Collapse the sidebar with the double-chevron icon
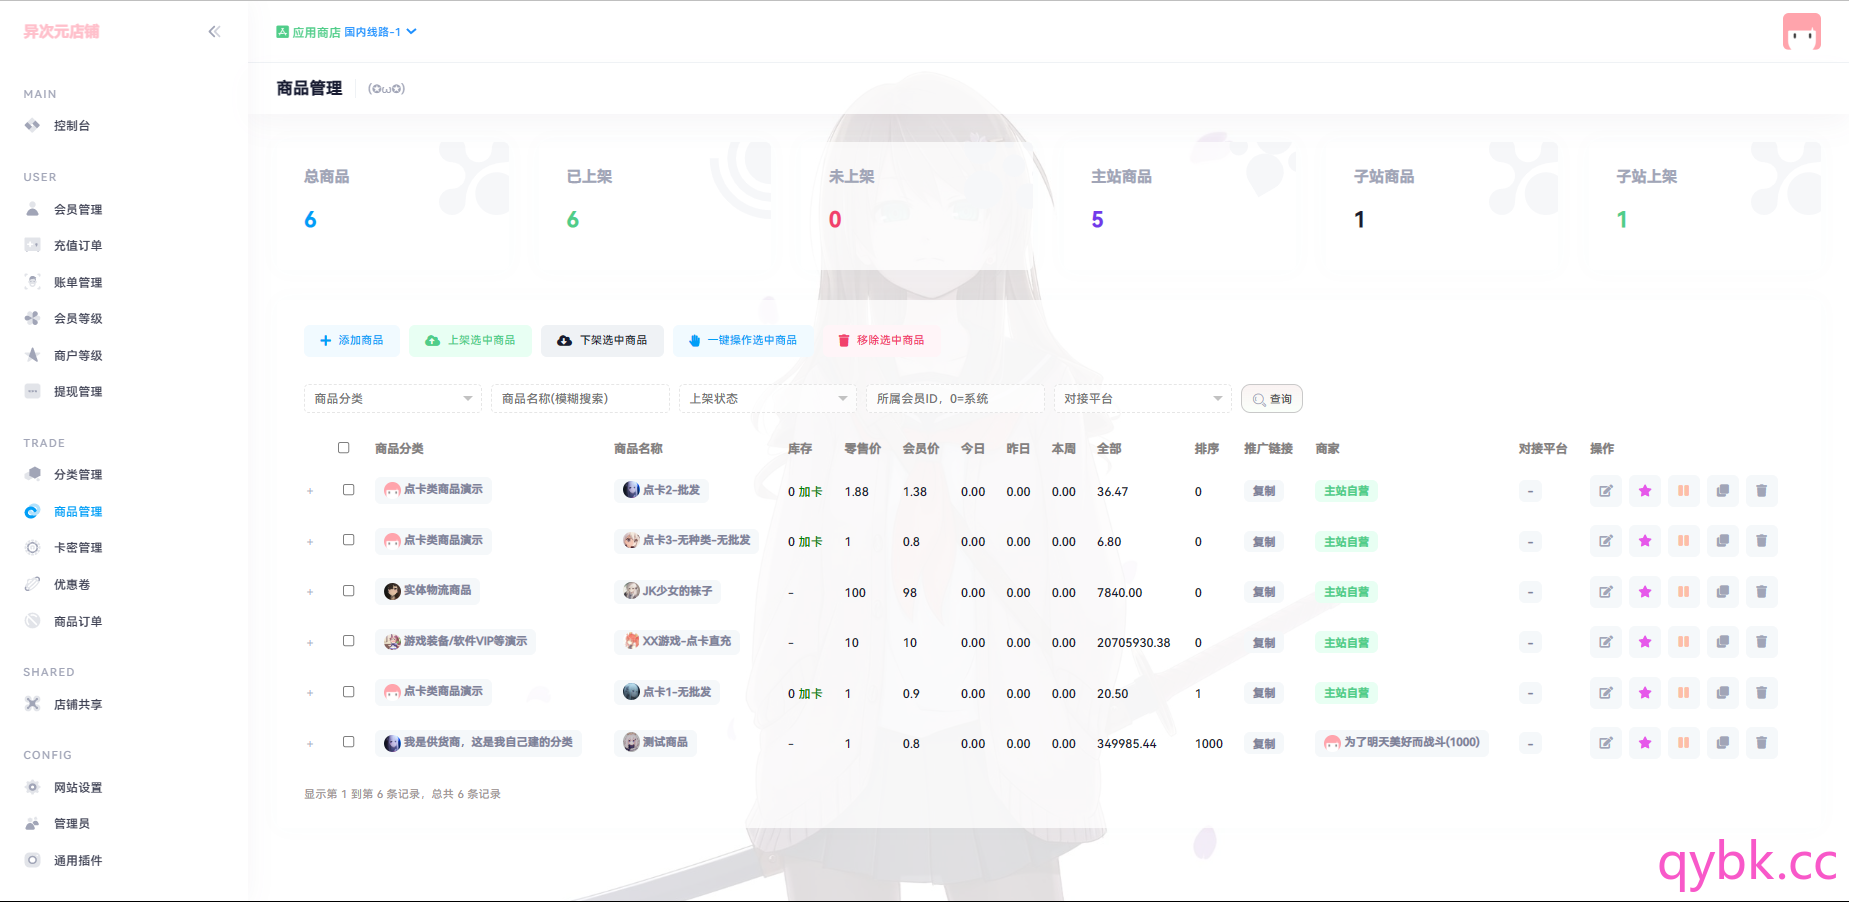Image resolution: width=1849 pixels, height=902 pixels. [x=214, y=32]
